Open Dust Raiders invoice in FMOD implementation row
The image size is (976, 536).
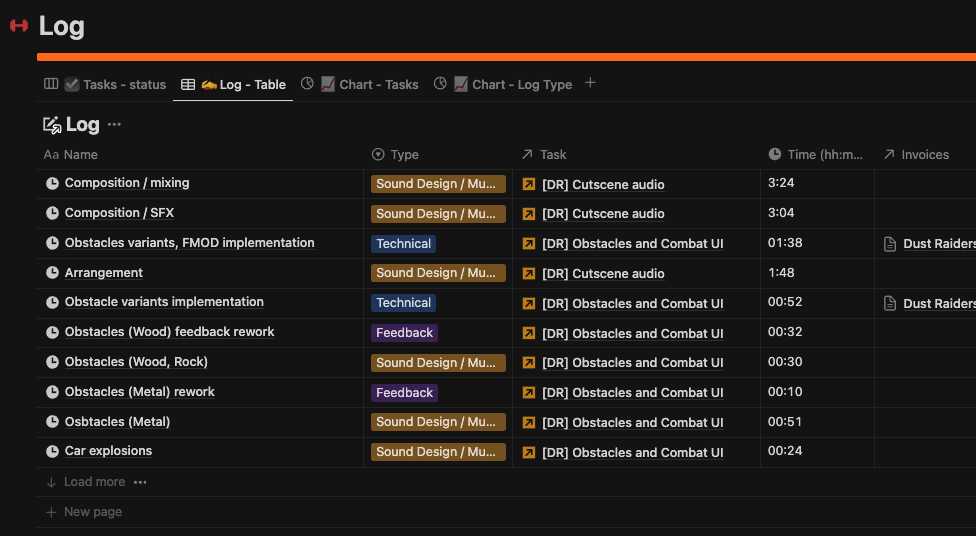pyautogui.click(x=939, y=243)
